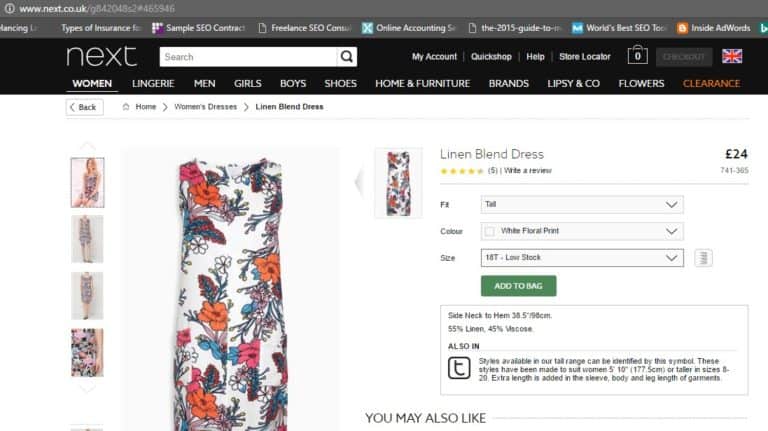Click the search magnifier icon

[347, 57]
